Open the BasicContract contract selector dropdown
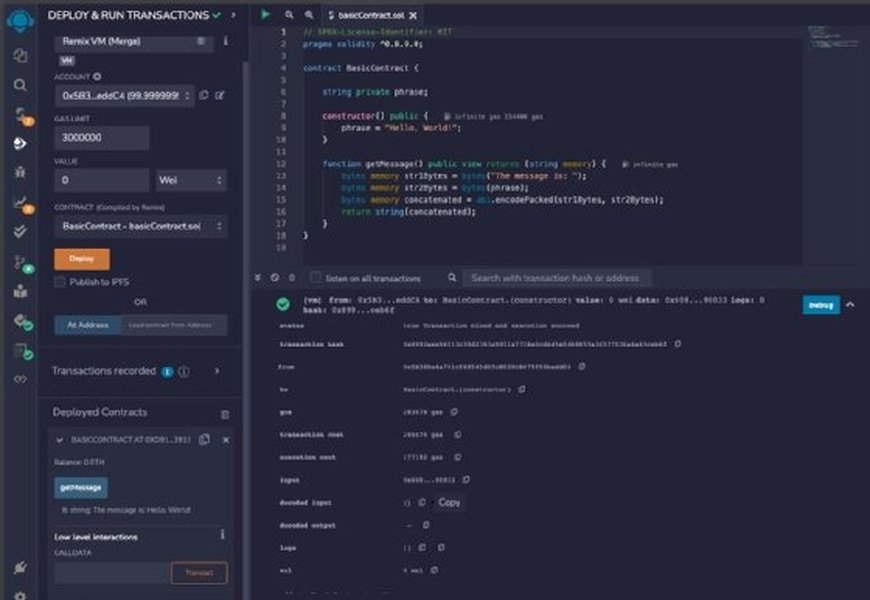This screenshot has width=870, height=600. [141, 226]
